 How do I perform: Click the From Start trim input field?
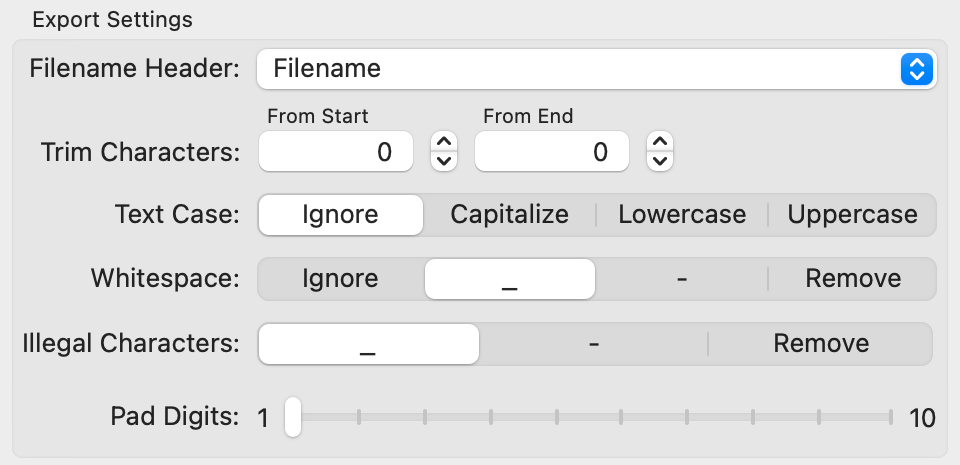[336, 152]
